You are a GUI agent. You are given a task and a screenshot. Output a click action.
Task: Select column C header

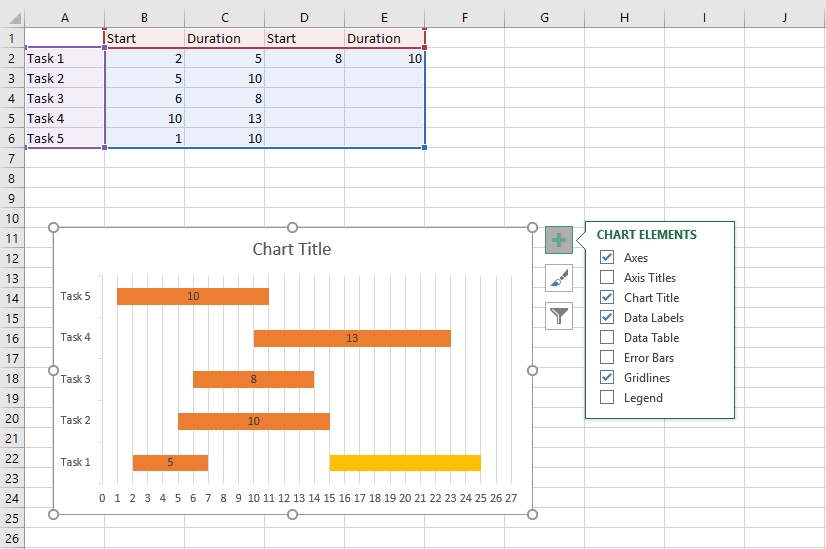tap(224, 18)
